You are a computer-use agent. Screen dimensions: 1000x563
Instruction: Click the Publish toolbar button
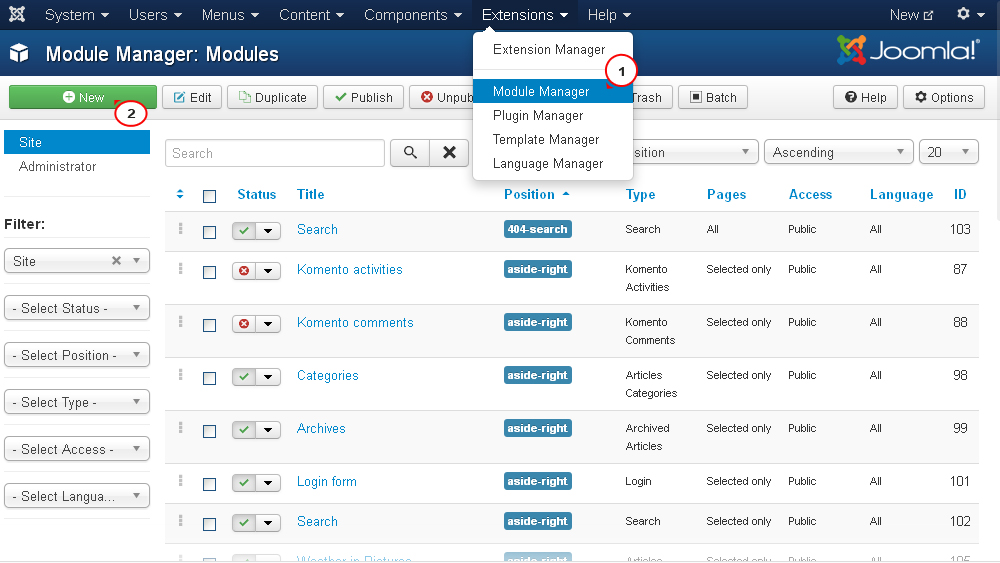click(364, 97)
